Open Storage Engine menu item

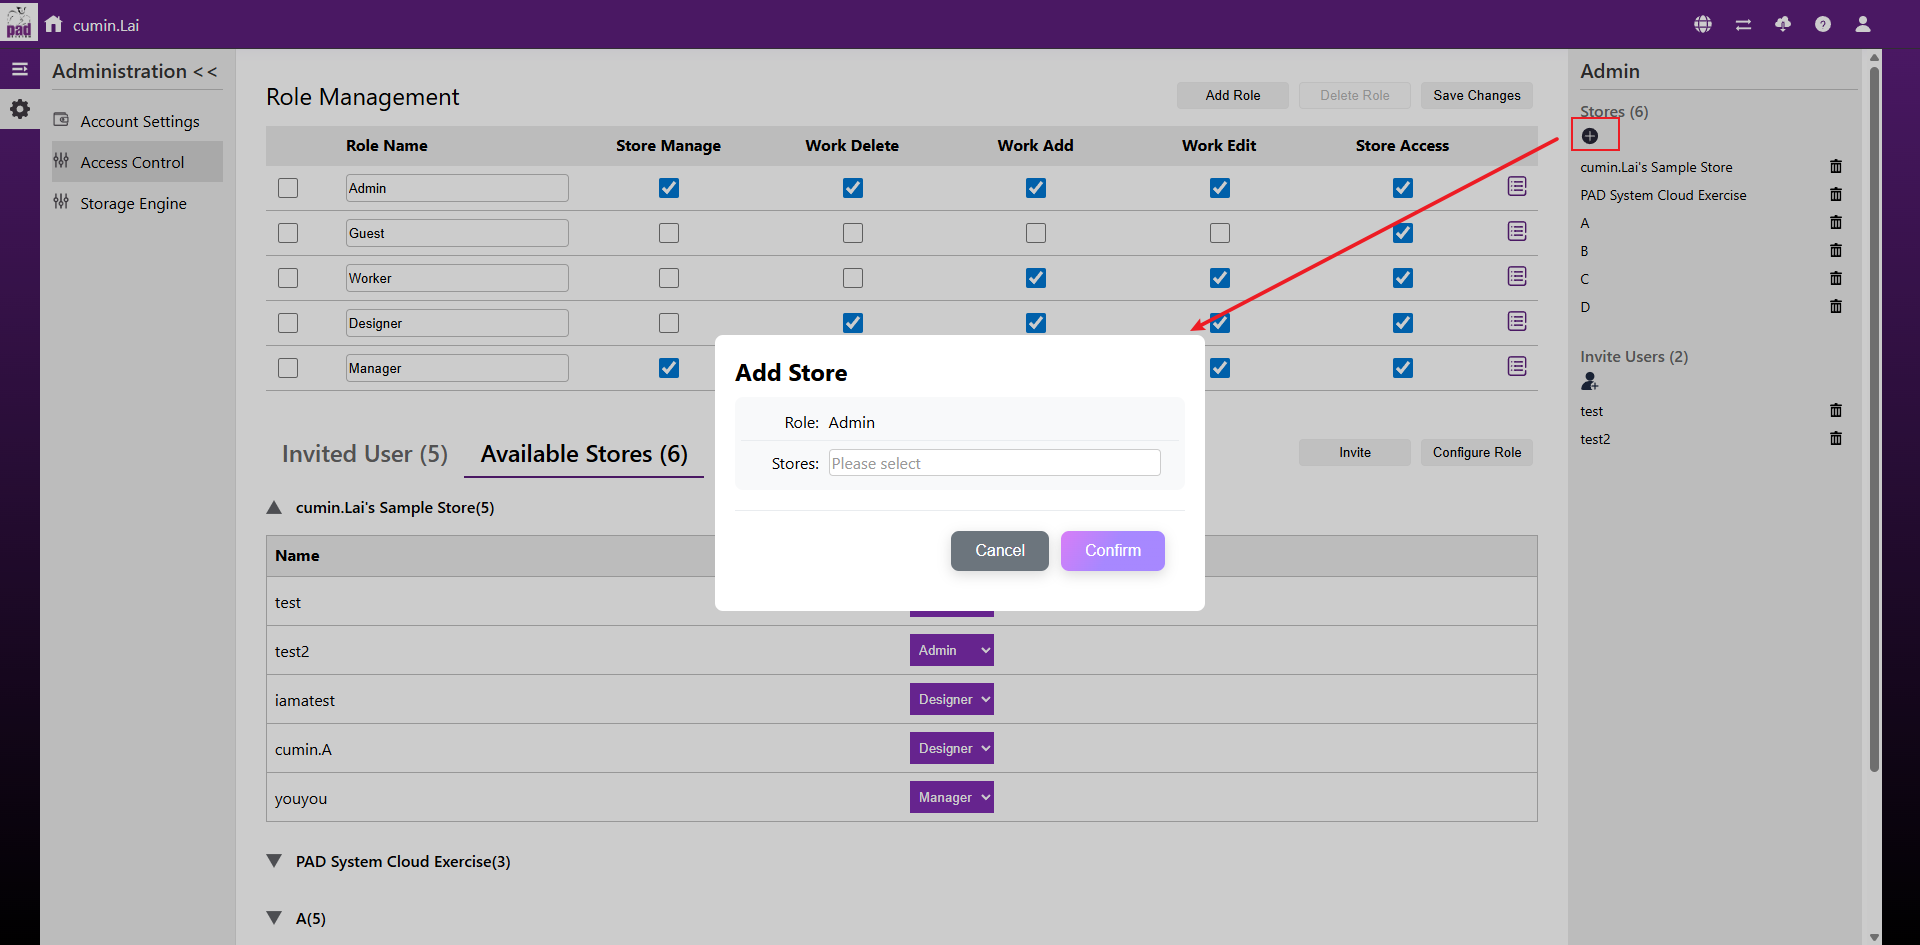point(133,203)
